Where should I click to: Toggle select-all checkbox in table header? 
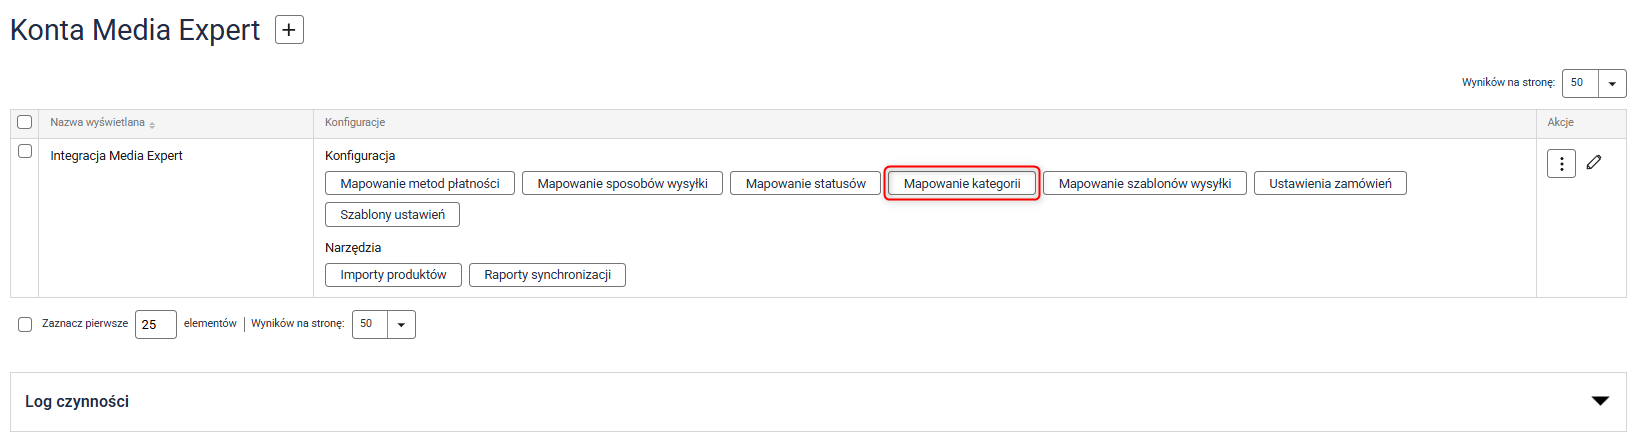tap(25, 122)
